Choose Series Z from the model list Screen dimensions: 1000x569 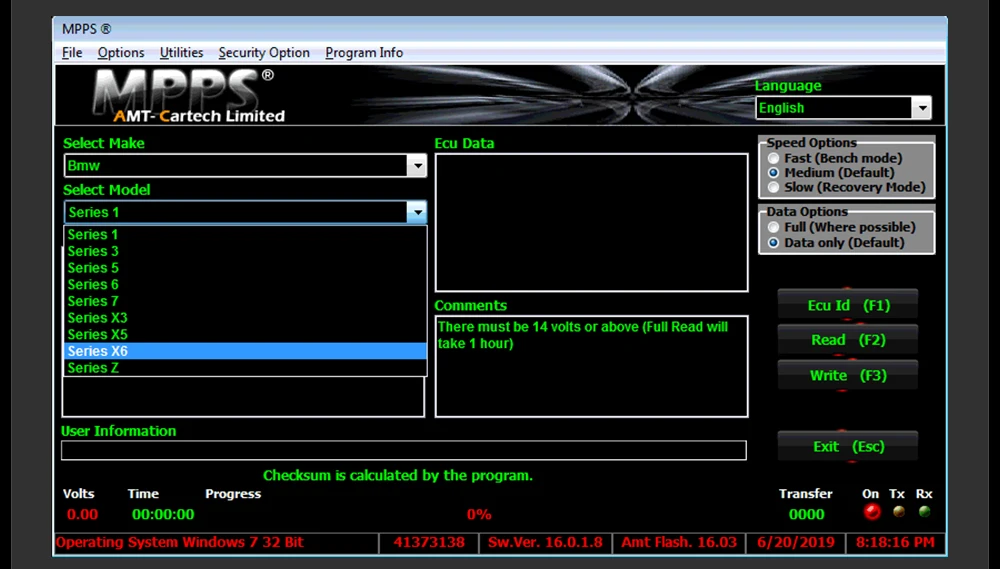pyautogui.click(x=245, y=367)
